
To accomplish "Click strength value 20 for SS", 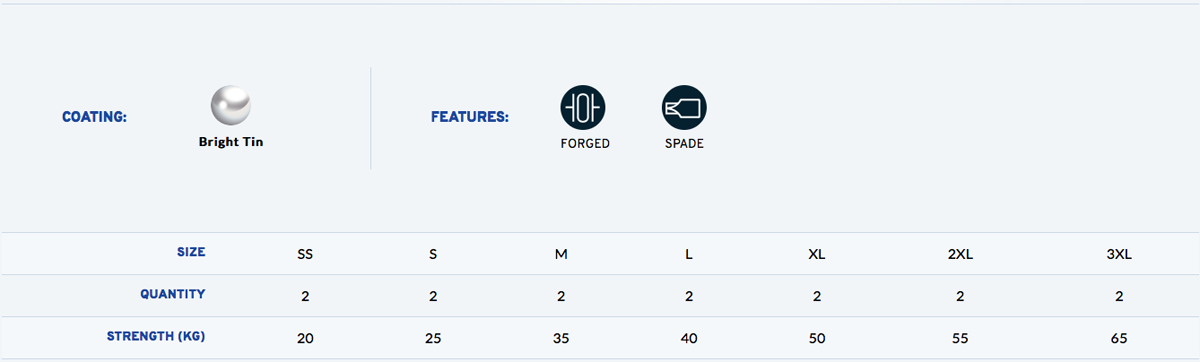I will coord(305,339).
